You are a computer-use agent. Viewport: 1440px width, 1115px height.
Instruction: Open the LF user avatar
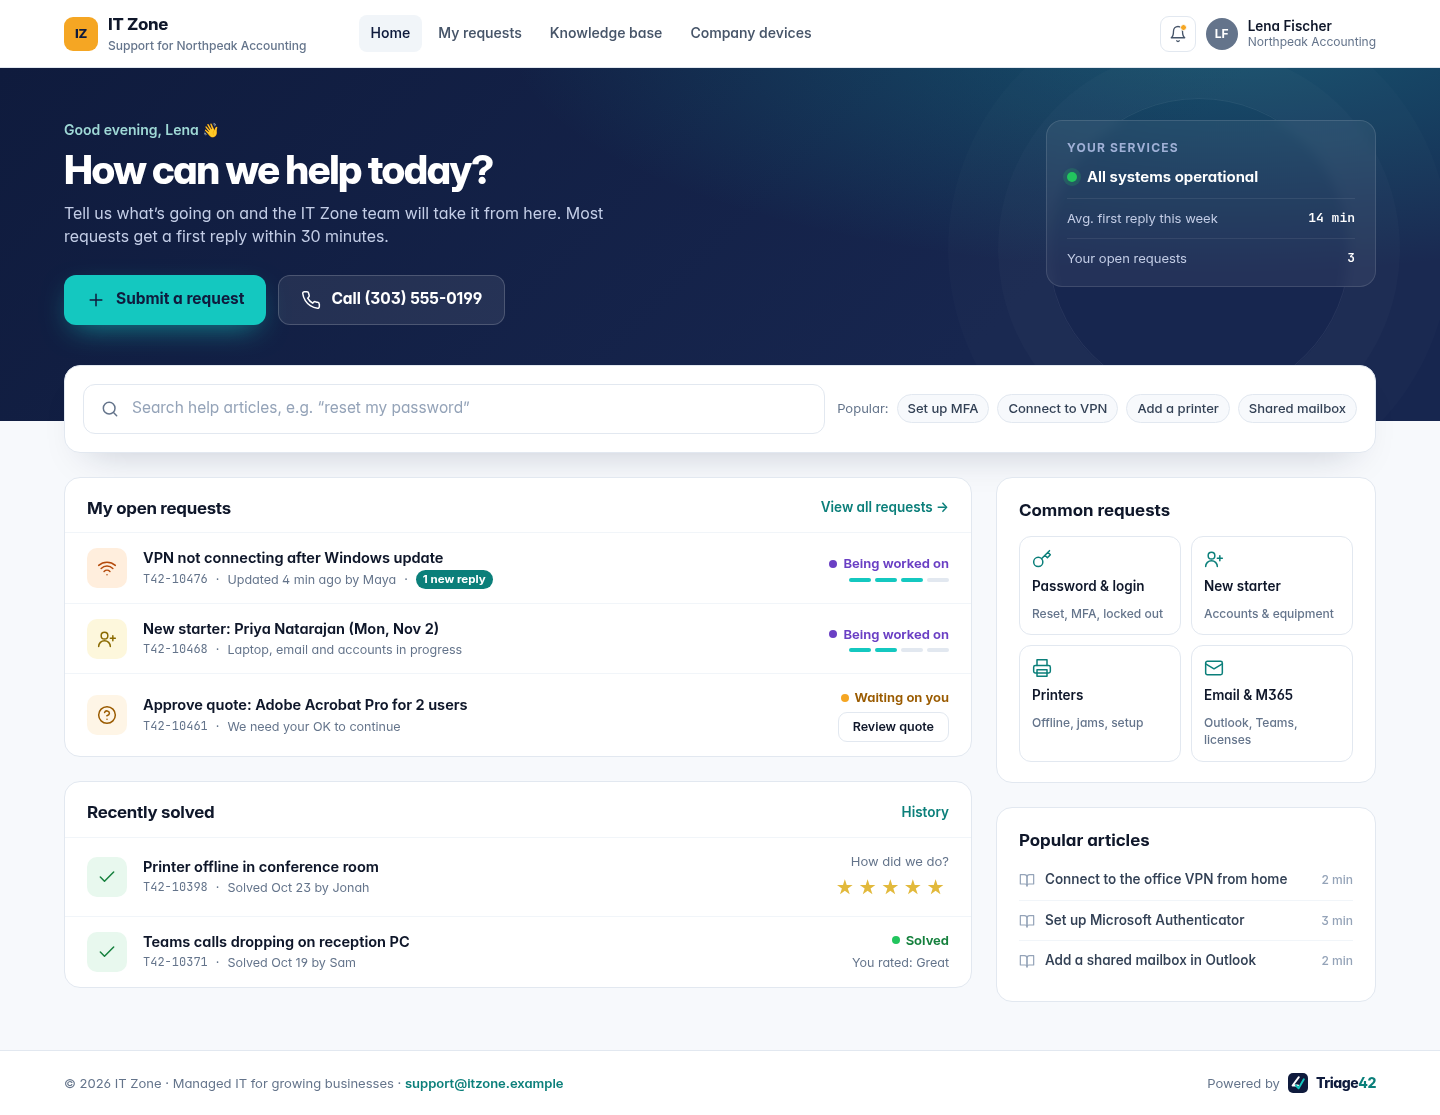1222,34
